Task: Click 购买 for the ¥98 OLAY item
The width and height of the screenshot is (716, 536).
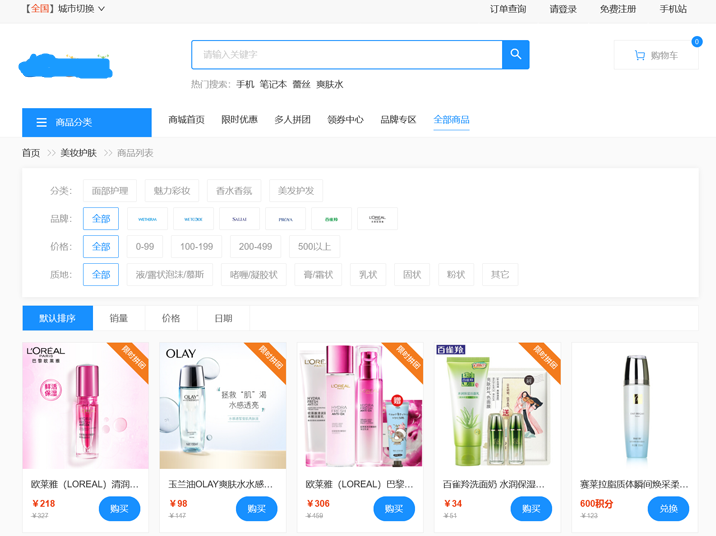Action: [257, 509]
